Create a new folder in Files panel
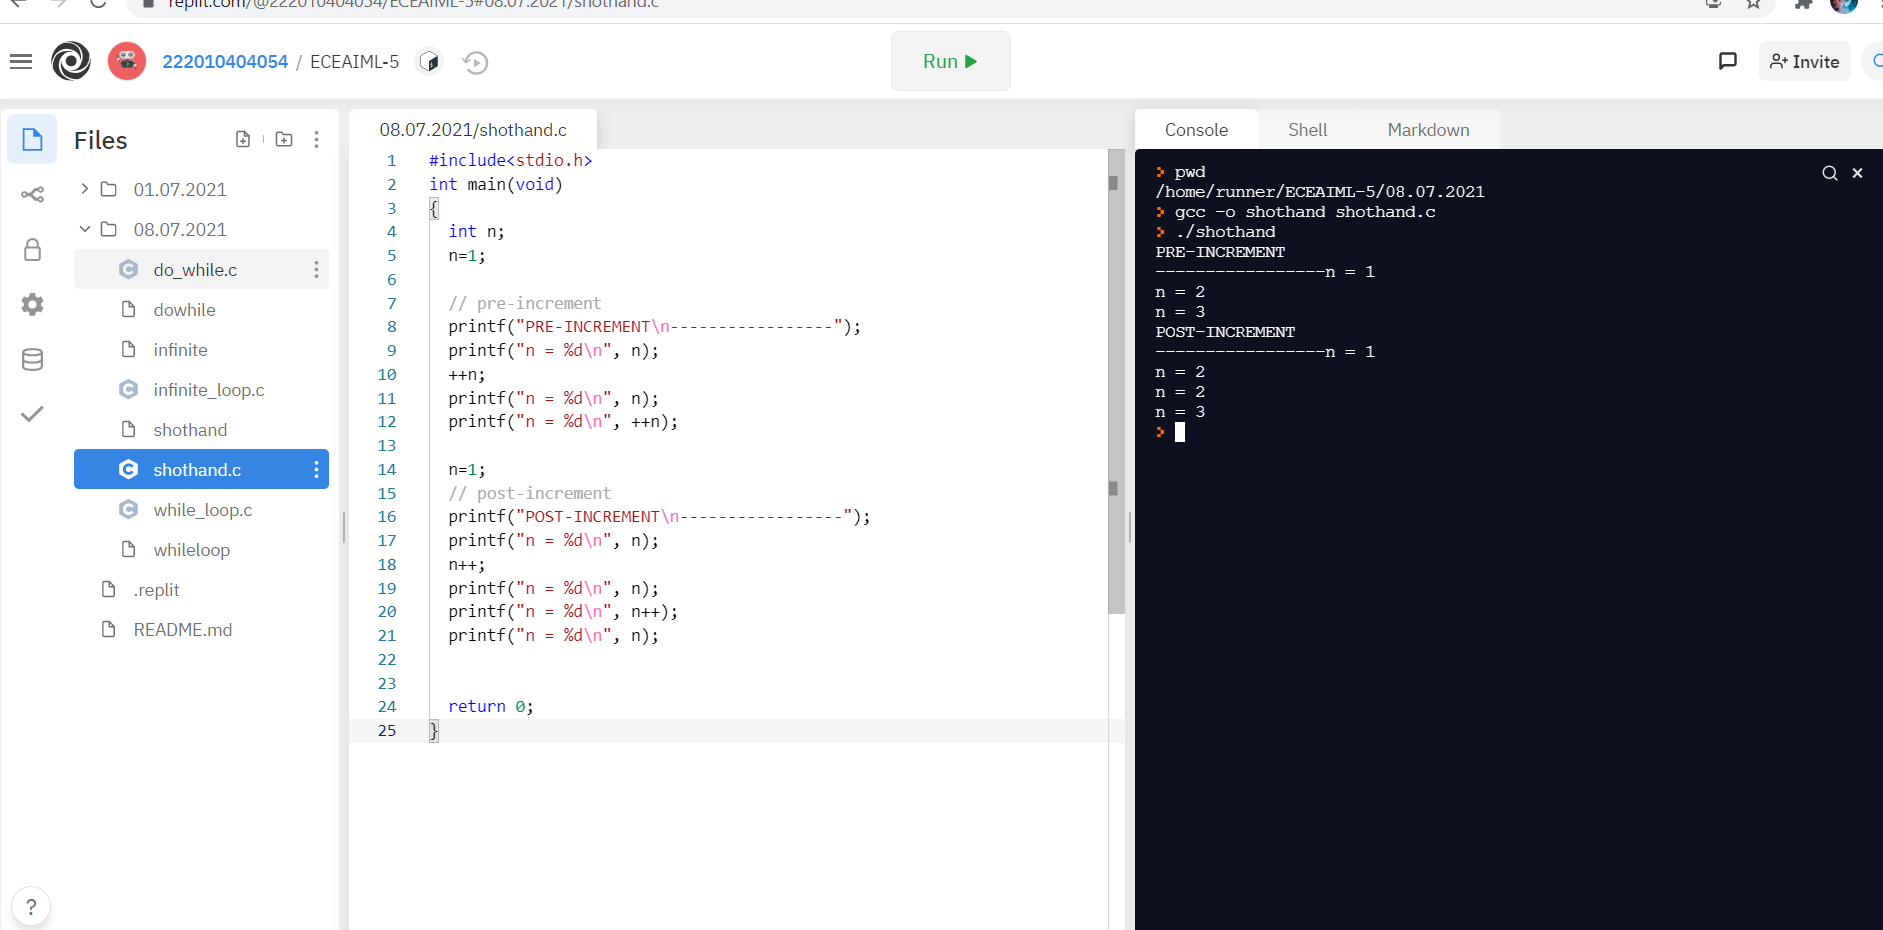1883x930 pixels. tap(283, 139)
